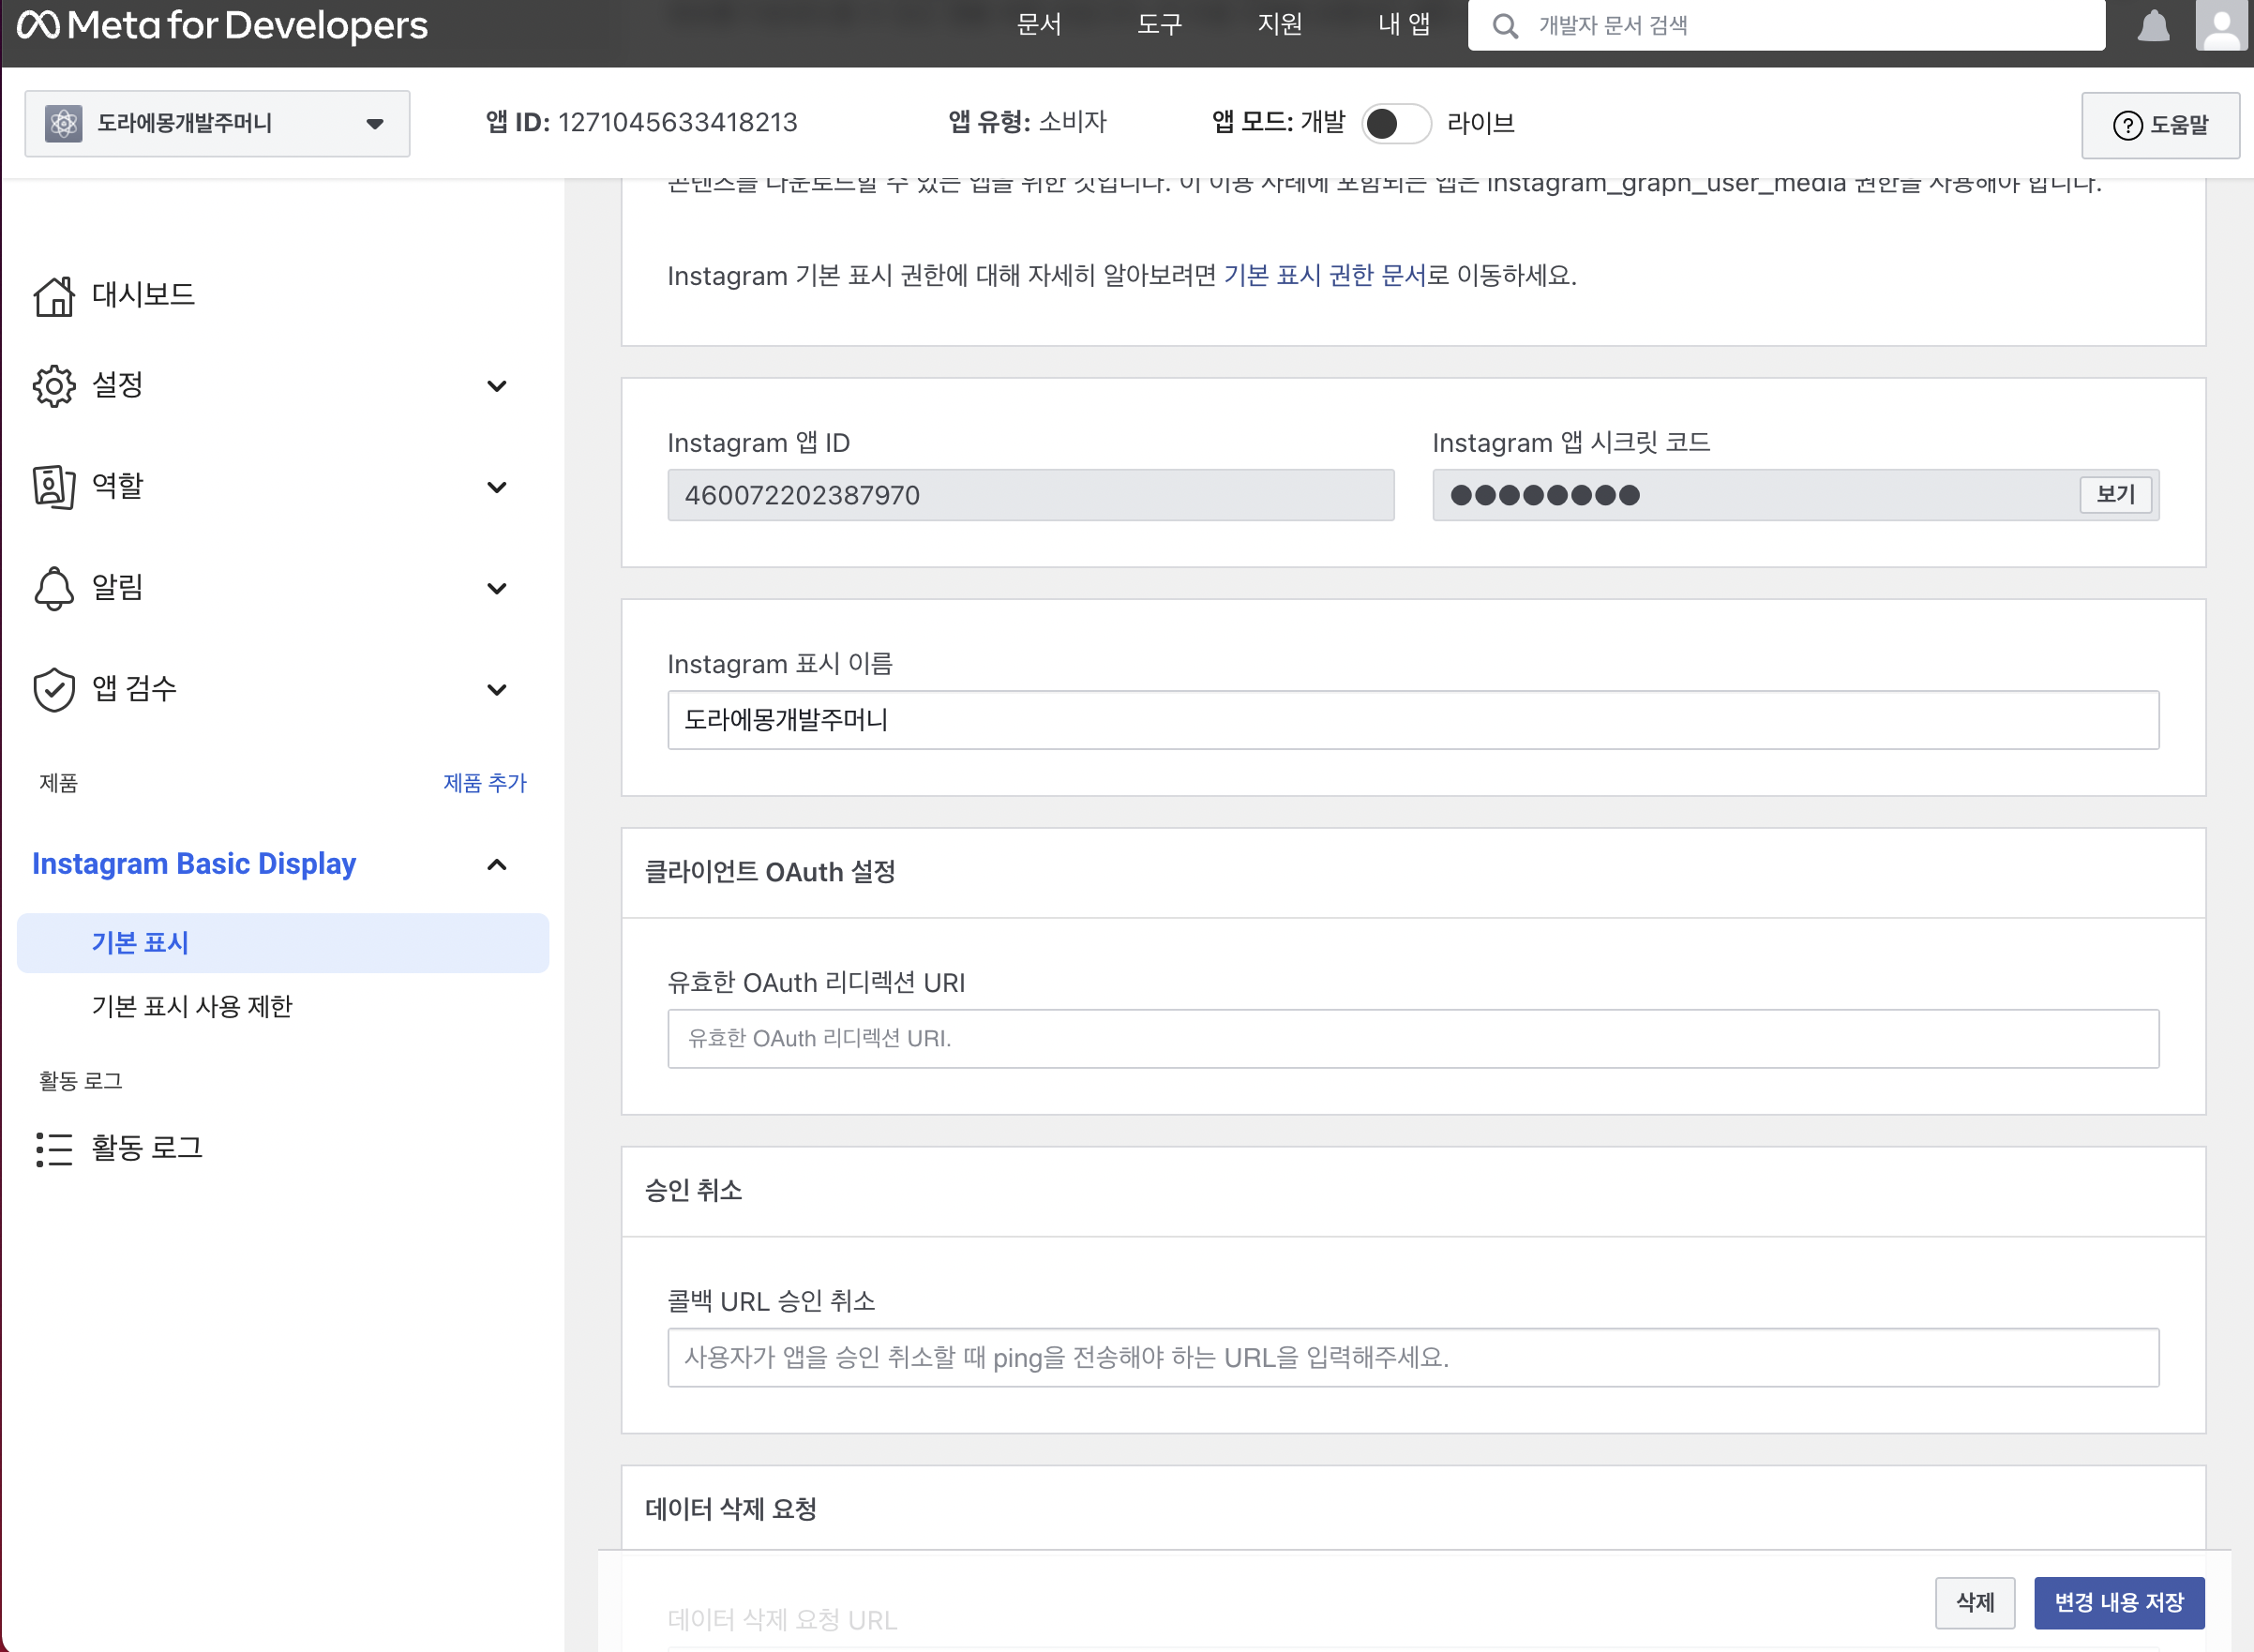Click the app review shield icon
This screenshot has width=2254, height=1652.
[x=54, y=689]
